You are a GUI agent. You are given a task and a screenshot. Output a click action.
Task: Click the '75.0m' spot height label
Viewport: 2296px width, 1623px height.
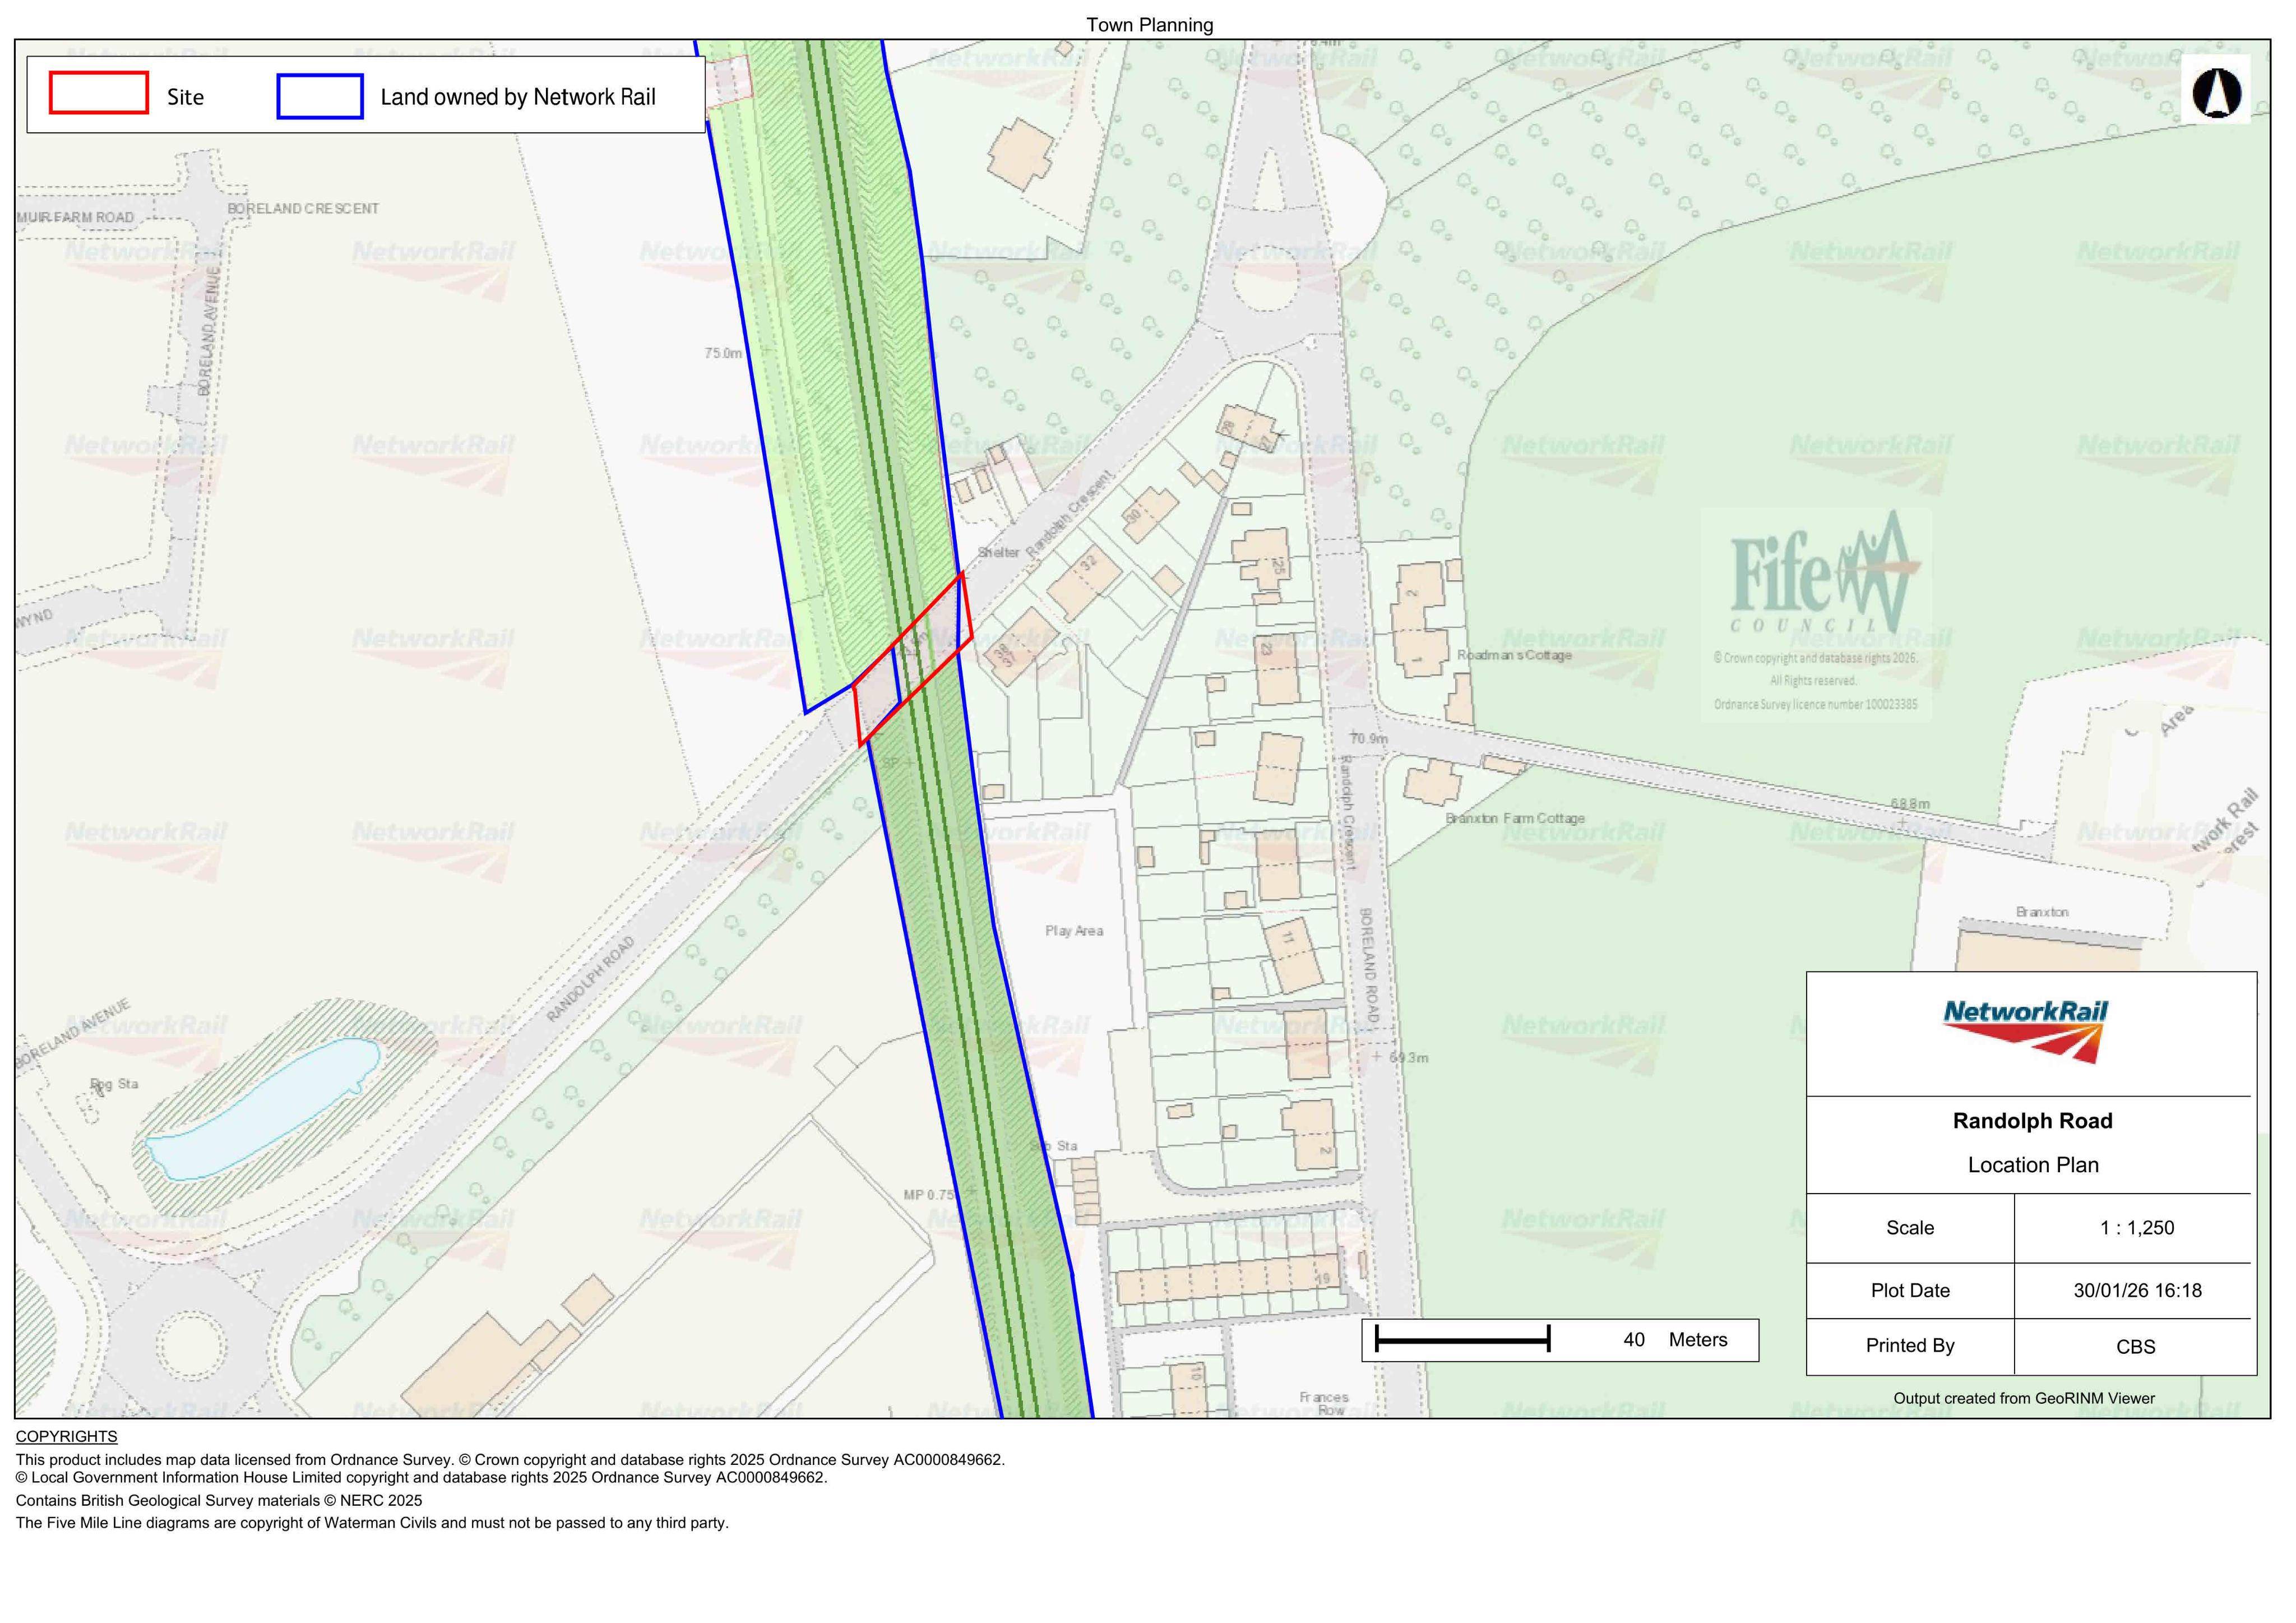(x=723, y=353)
